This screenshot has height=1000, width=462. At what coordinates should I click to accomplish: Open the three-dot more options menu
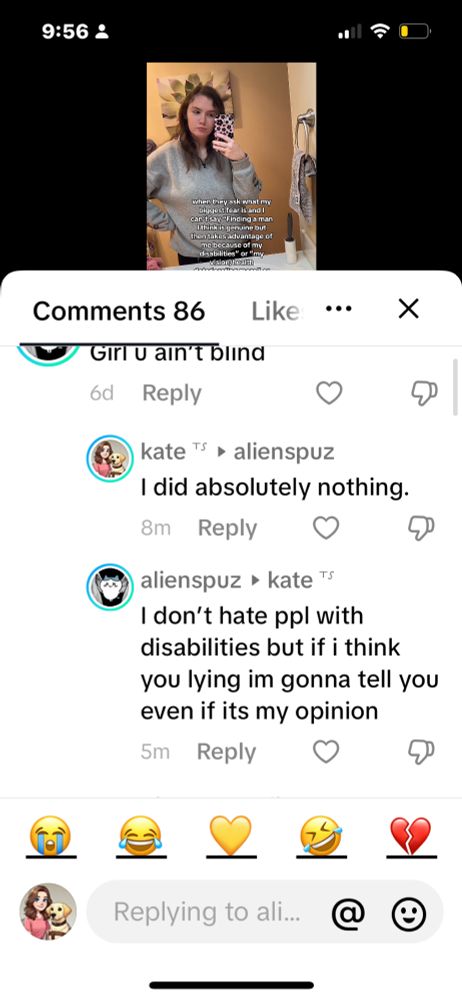pos(338,309)
